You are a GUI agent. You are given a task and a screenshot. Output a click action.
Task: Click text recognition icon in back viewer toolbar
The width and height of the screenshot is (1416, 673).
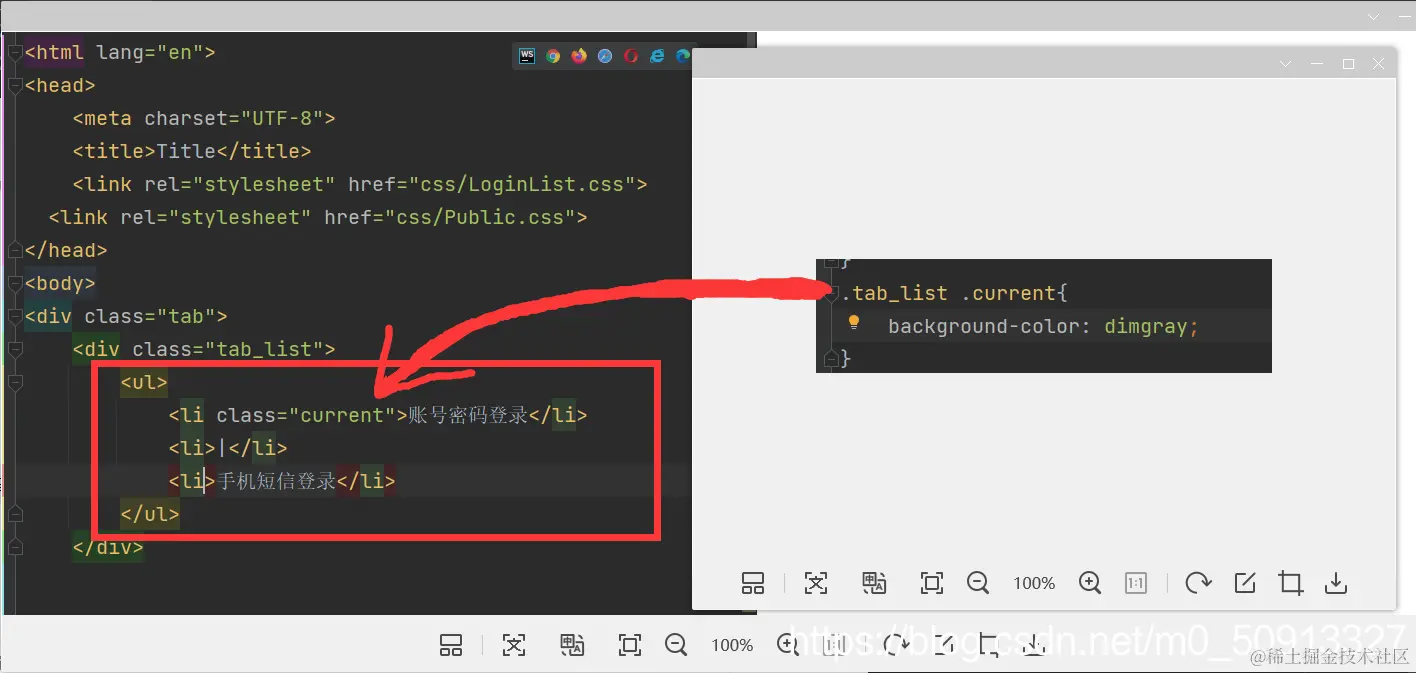click(x=514, y=645)
